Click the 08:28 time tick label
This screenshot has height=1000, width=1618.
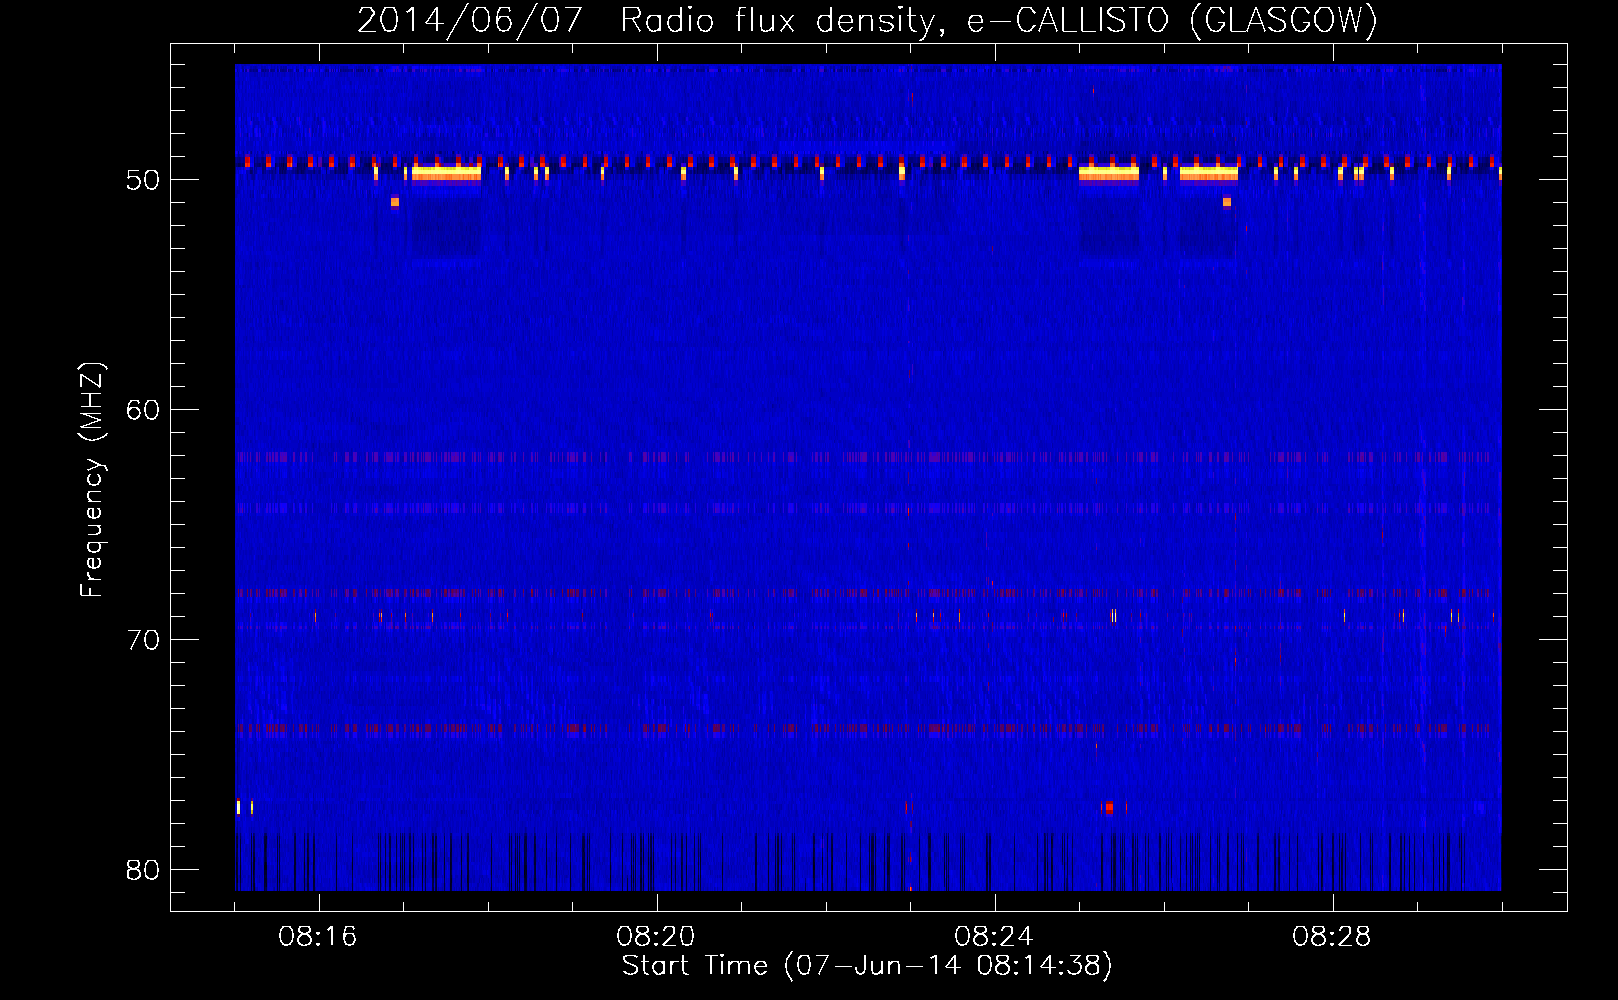[x=1332, y=937]
